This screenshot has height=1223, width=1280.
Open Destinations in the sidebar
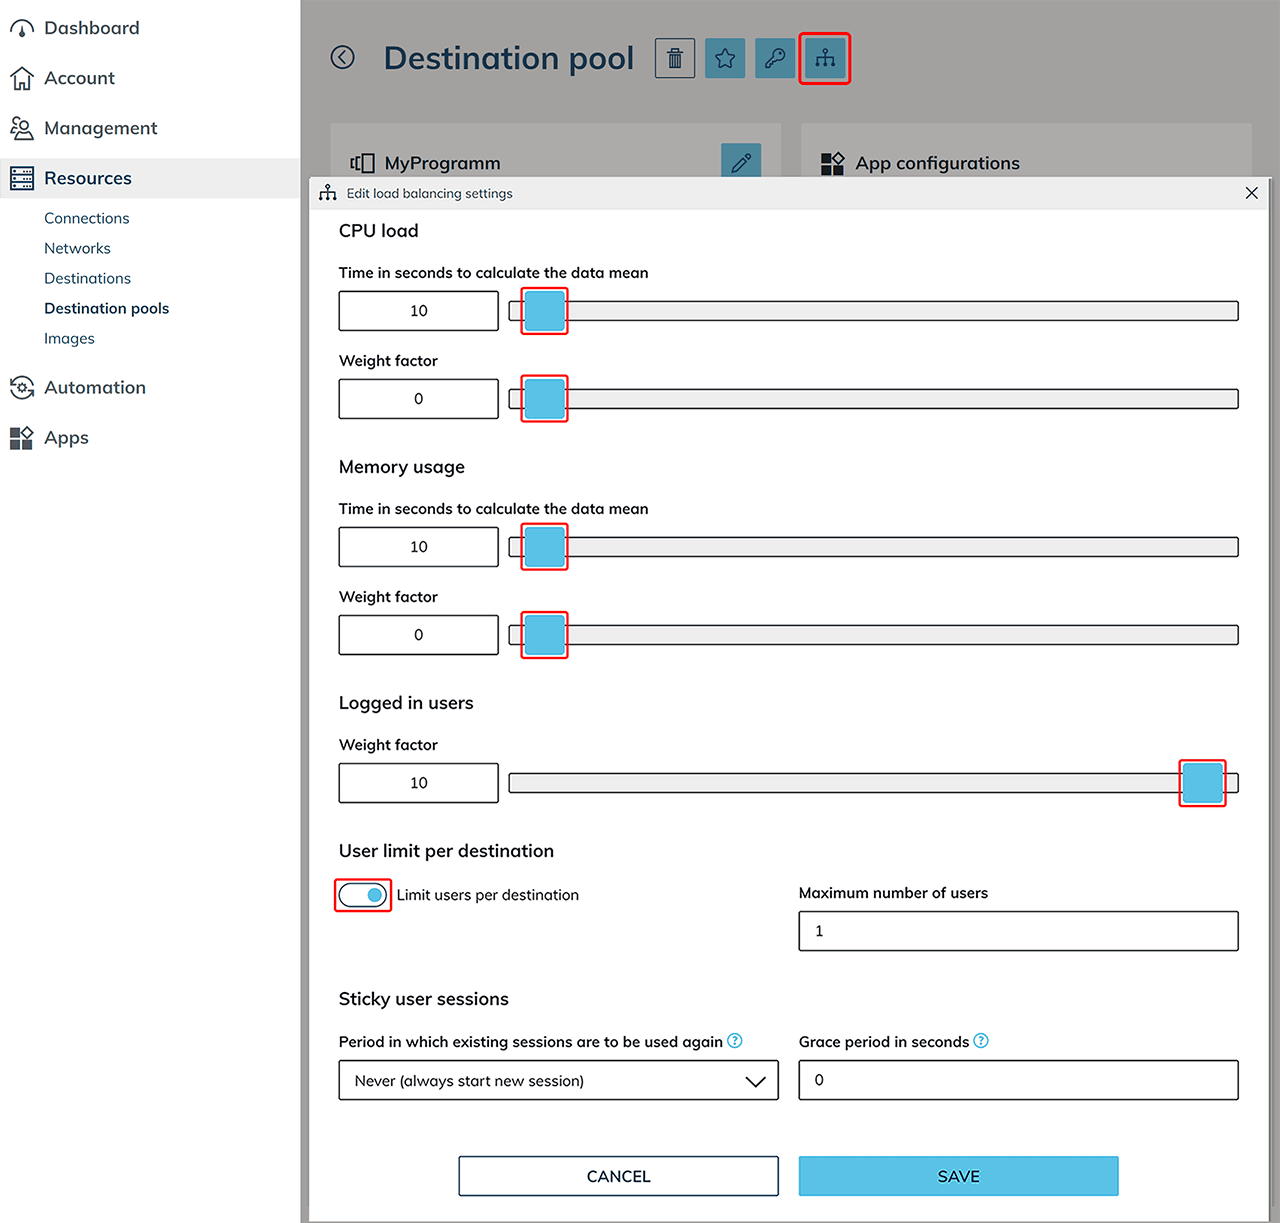[x=87, y=278]
